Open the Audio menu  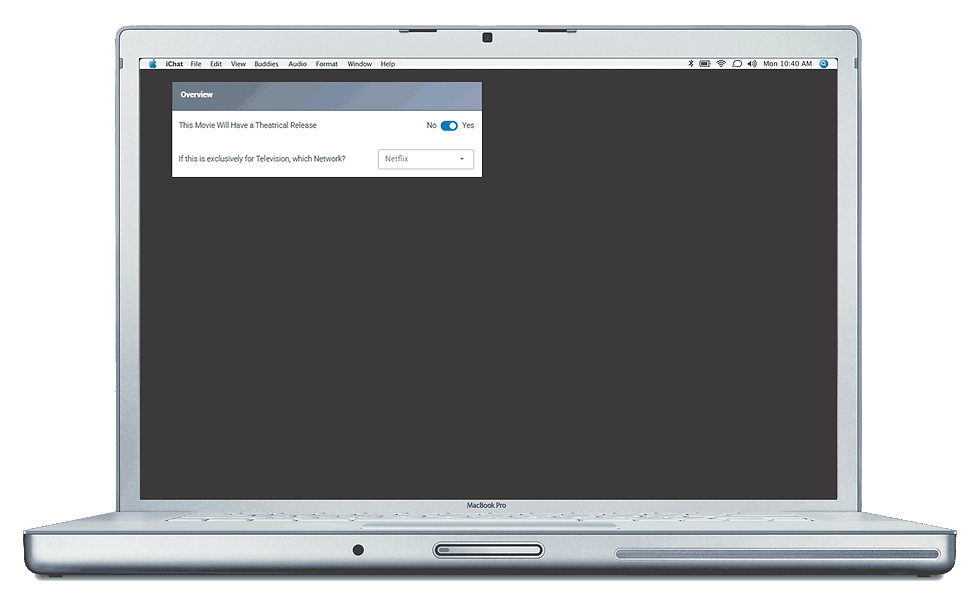[x=298, y=64]
